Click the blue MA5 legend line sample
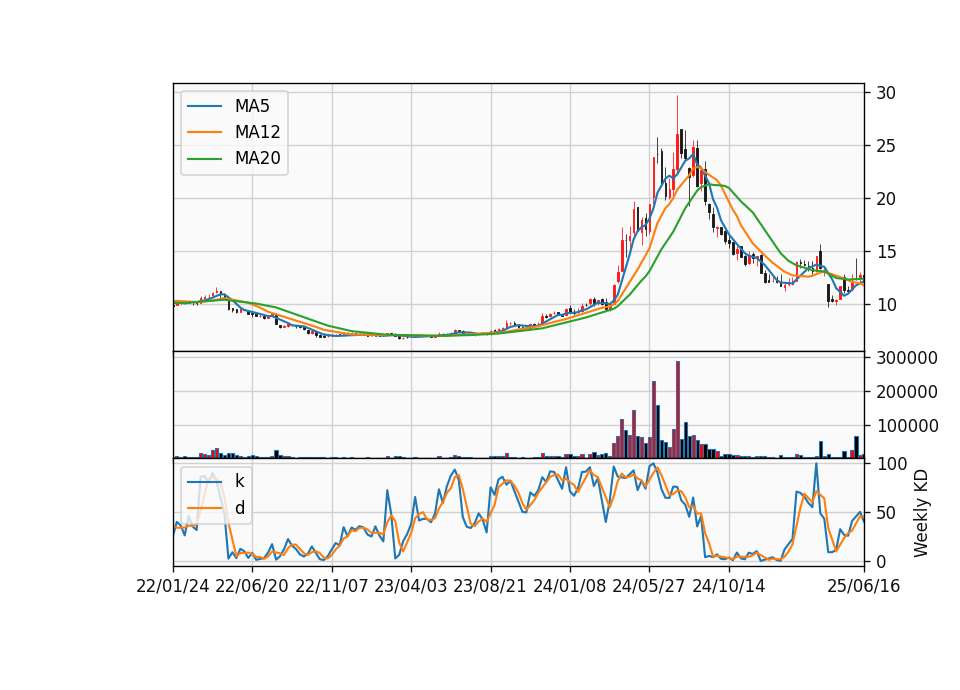The image size is (960, 690). [204, 106]
